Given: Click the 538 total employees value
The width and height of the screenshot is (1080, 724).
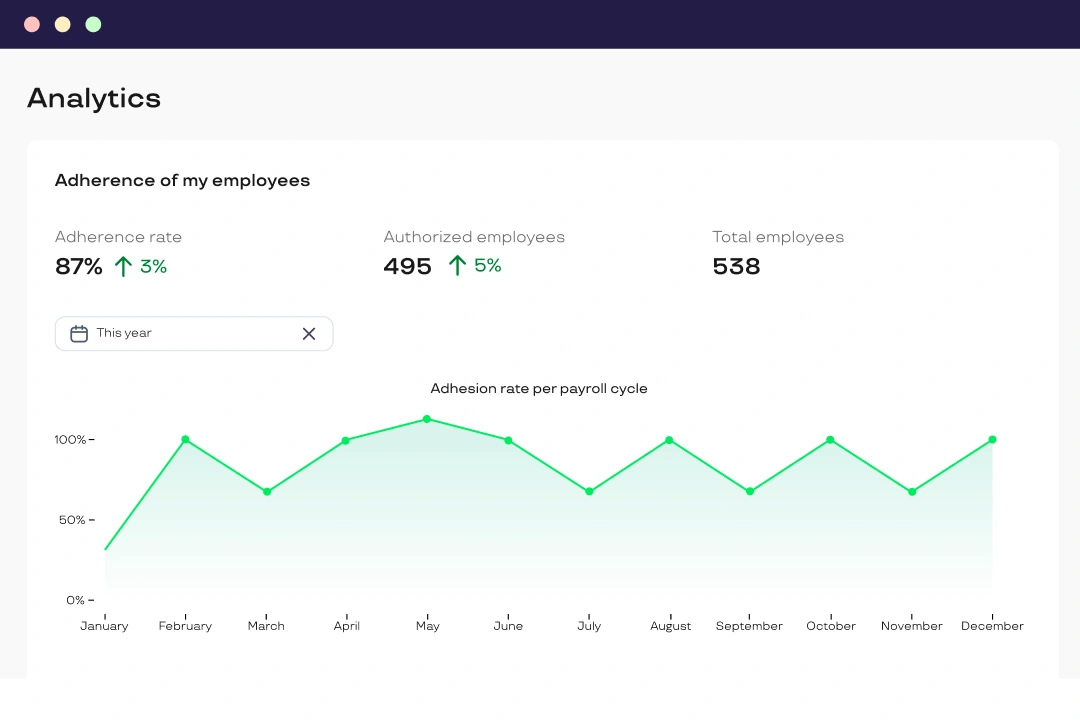Looking at the screenshot, I should pyautogui.click(x=736, y=267).
